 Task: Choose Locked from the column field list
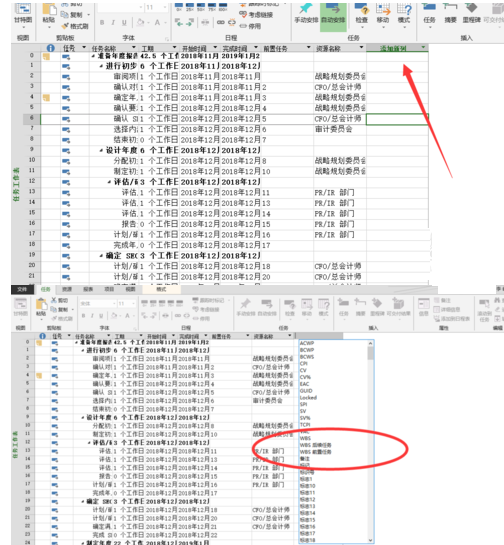tap(308, 397)
